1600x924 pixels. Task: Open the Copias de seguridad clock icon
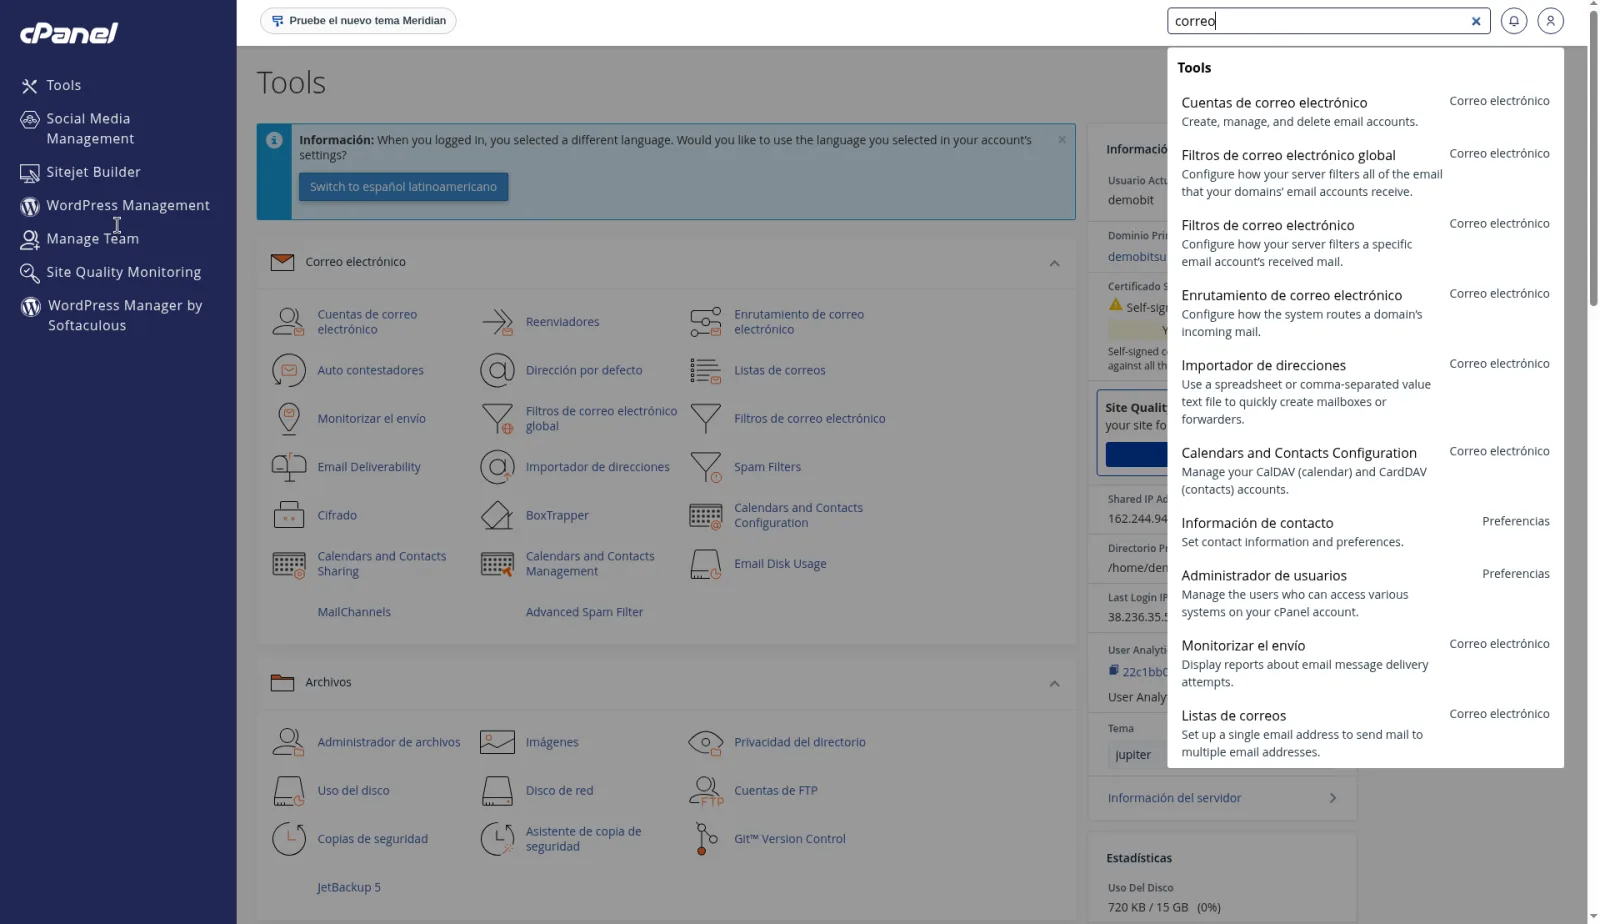click(288, 839)
